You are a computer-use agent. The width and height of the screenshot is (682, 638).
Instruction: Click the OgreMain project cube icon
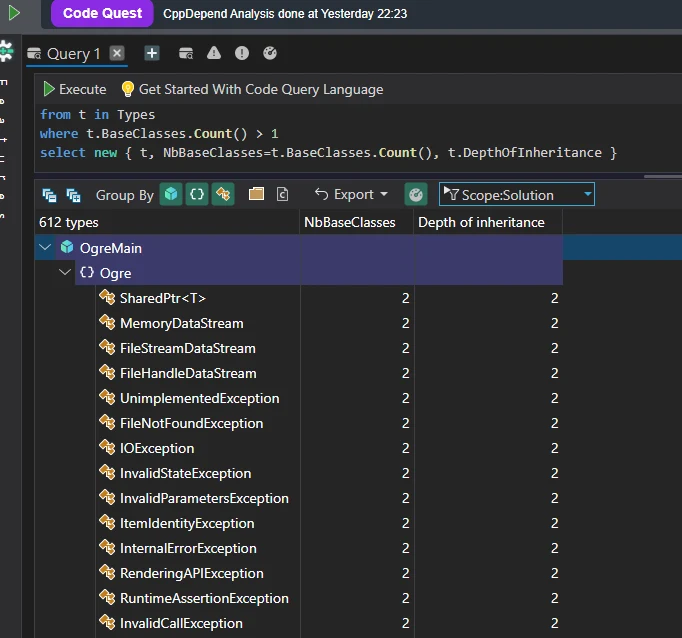[x=67, y=247]
